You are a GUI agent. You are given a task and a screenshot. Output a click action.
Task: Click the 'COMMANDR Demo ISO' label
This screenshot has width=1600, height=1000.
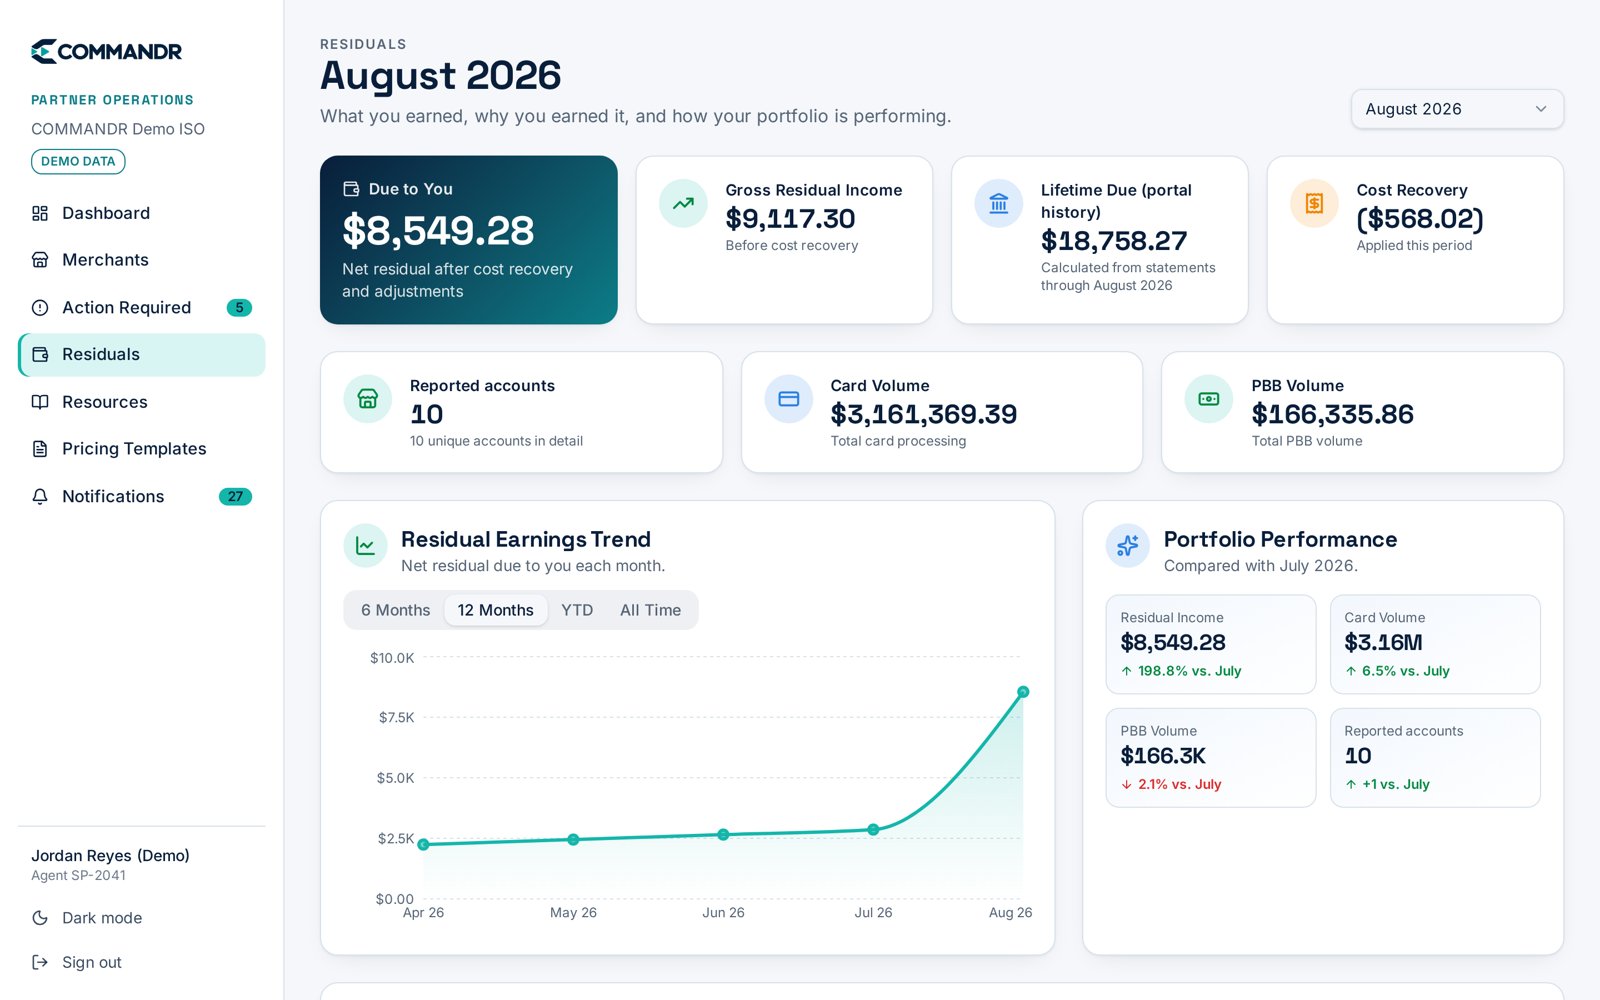pyautogui.click(x=118, y=129)
